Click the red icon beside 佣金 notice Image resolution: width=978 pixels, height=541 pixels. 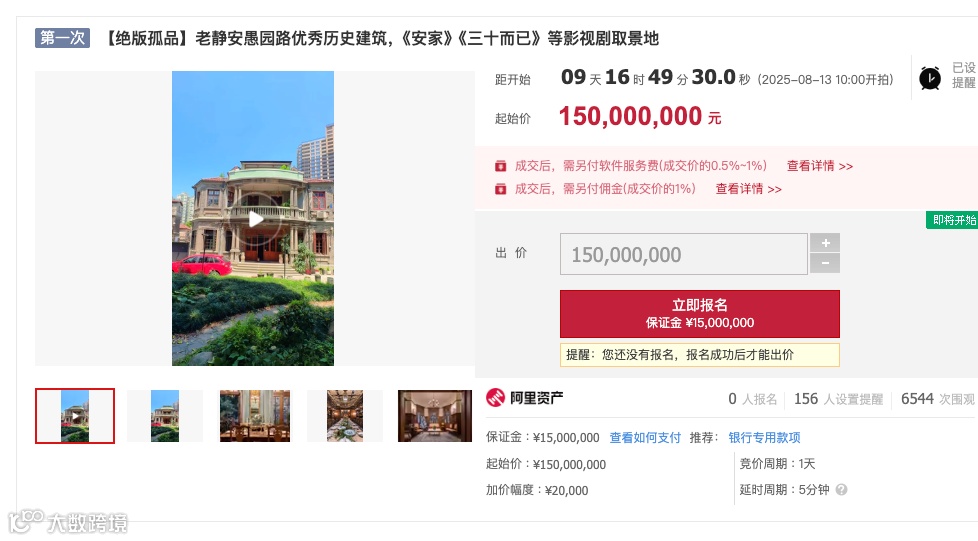click(x=500, y=189)
